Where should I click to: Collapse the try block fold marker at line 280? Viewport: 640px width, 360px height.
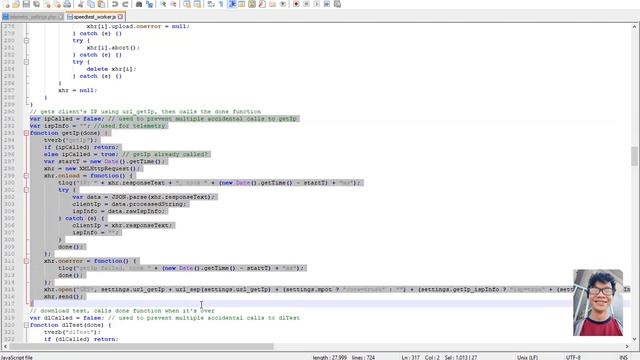pyautogui.click(x=26, y=40)
